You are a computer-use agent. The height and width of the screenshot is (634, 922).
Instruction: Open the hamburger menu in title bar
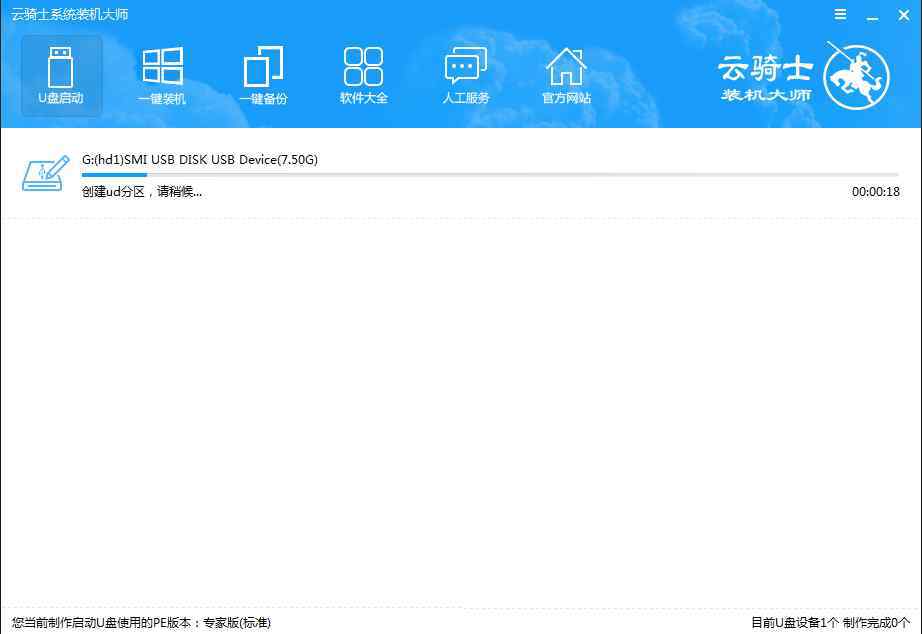[x=840, y=15]
